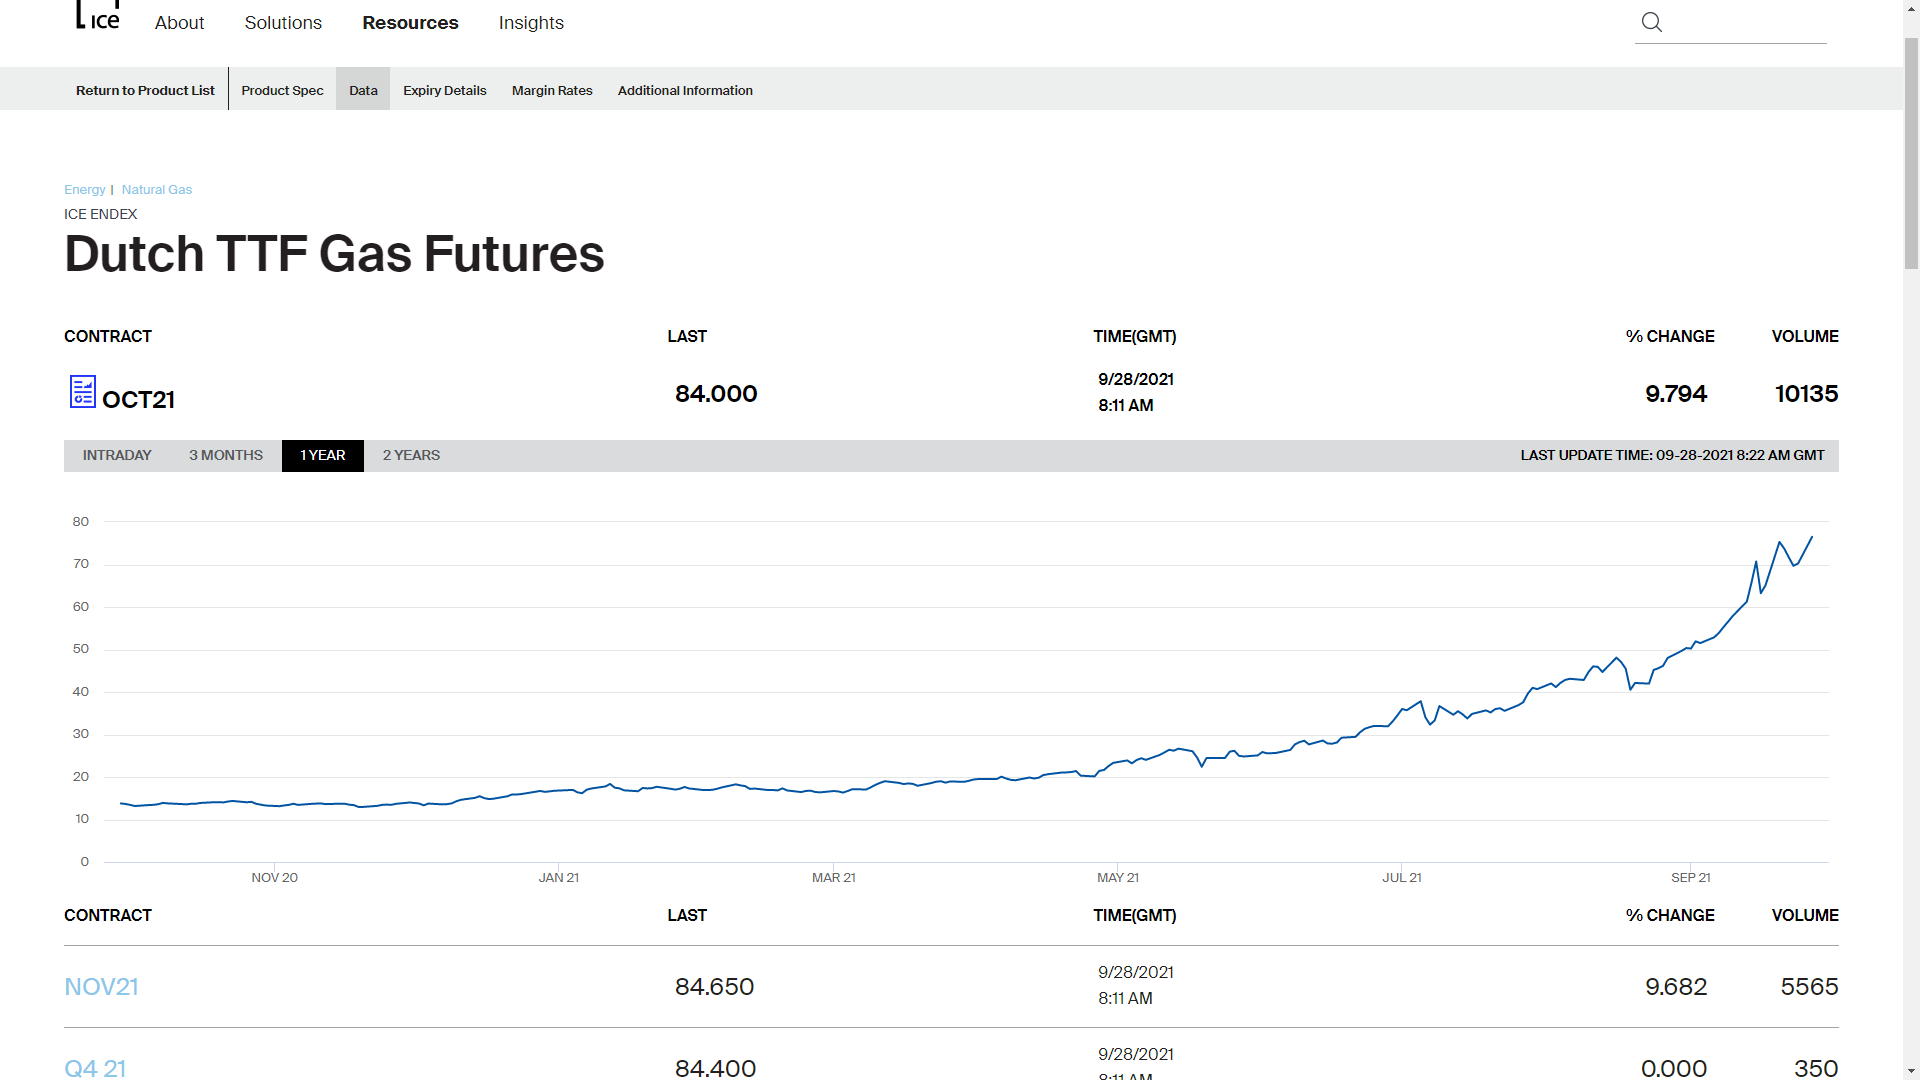Click the ICE logo icon
Viewport: 1920px width, 1080px height.
(x=98, y=17)
